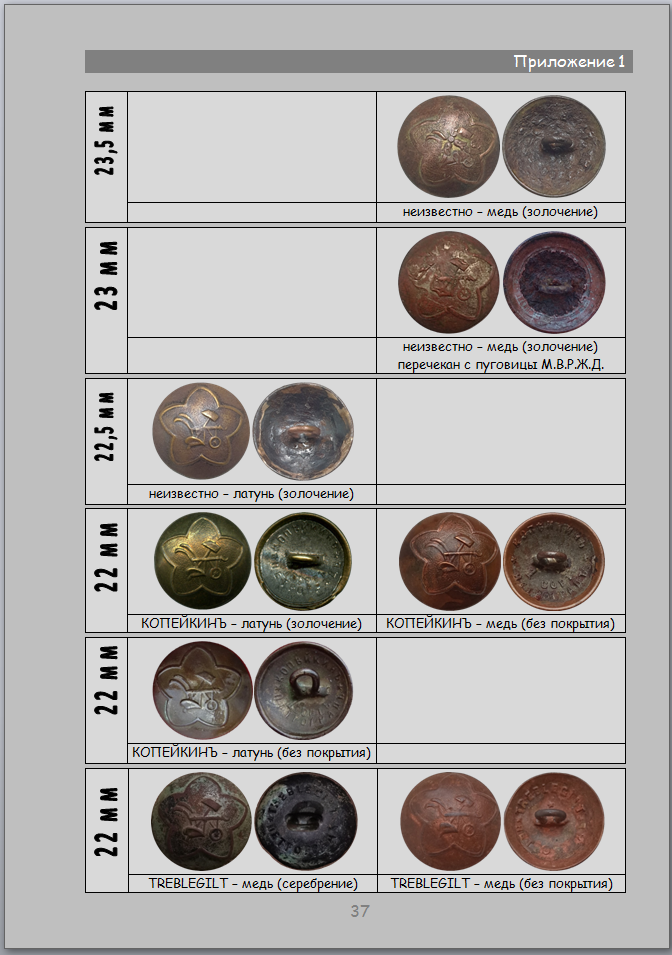Screen dimensions: 672x955
Task: Select the 22,5 мм size label
Action: tap(106, 425)
